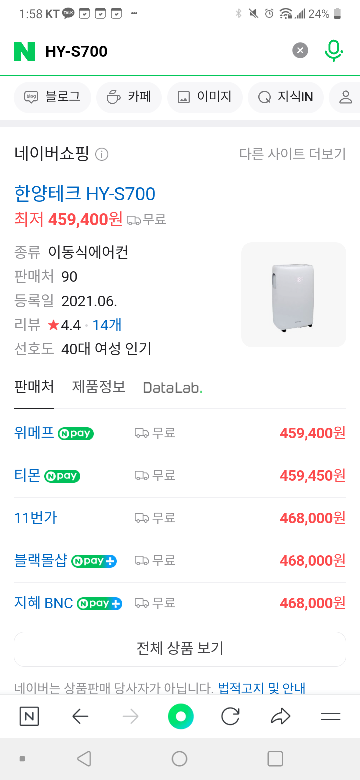360x780 pixels.
Task: Tap the green circle center button
Action: click(180, 716)
